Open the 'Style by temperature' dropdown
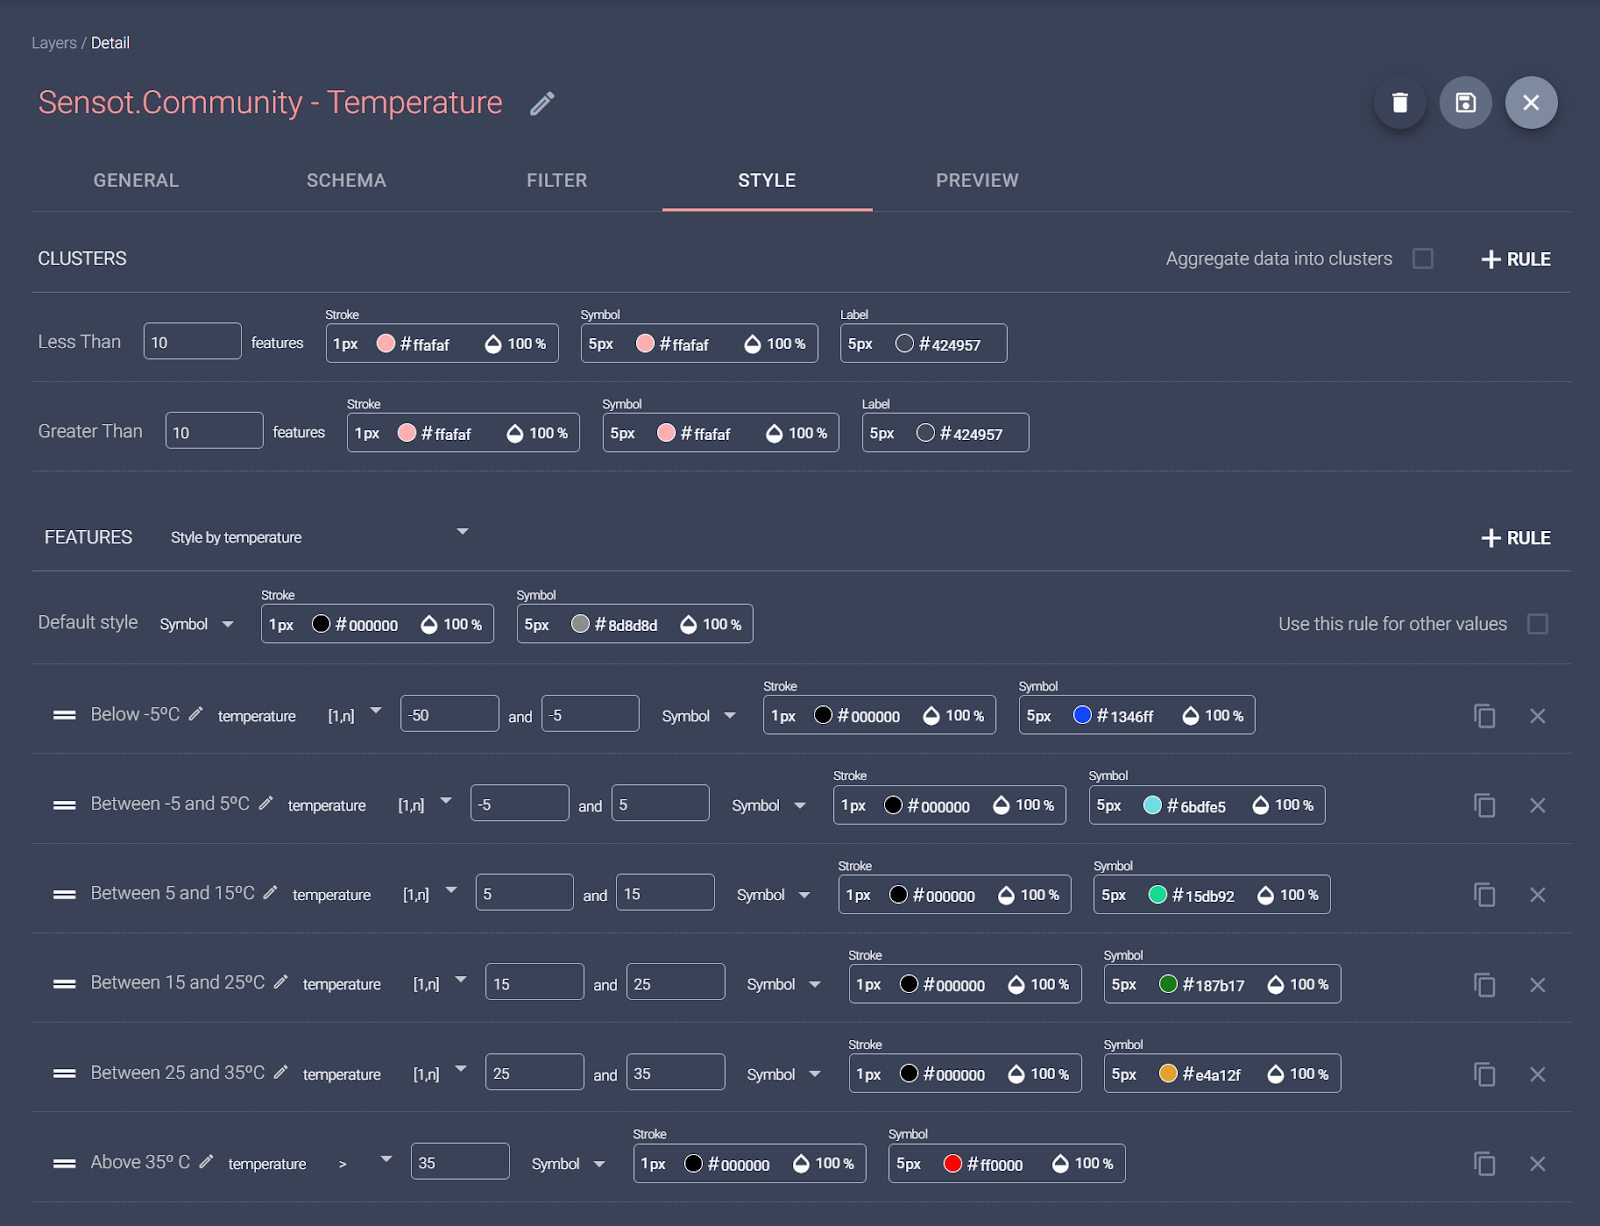Screen dimensions: 1600x1226 [462, 531]
